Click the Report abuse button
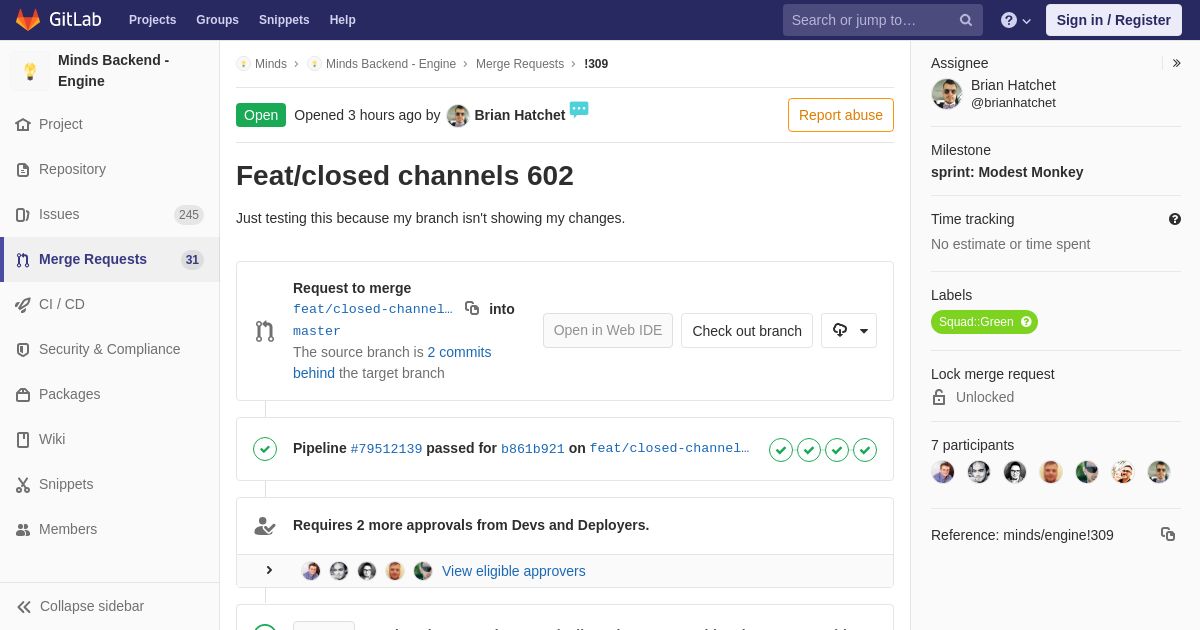Image resolution: width=1200 pixels, height=630 pixels. pos(841,115)
